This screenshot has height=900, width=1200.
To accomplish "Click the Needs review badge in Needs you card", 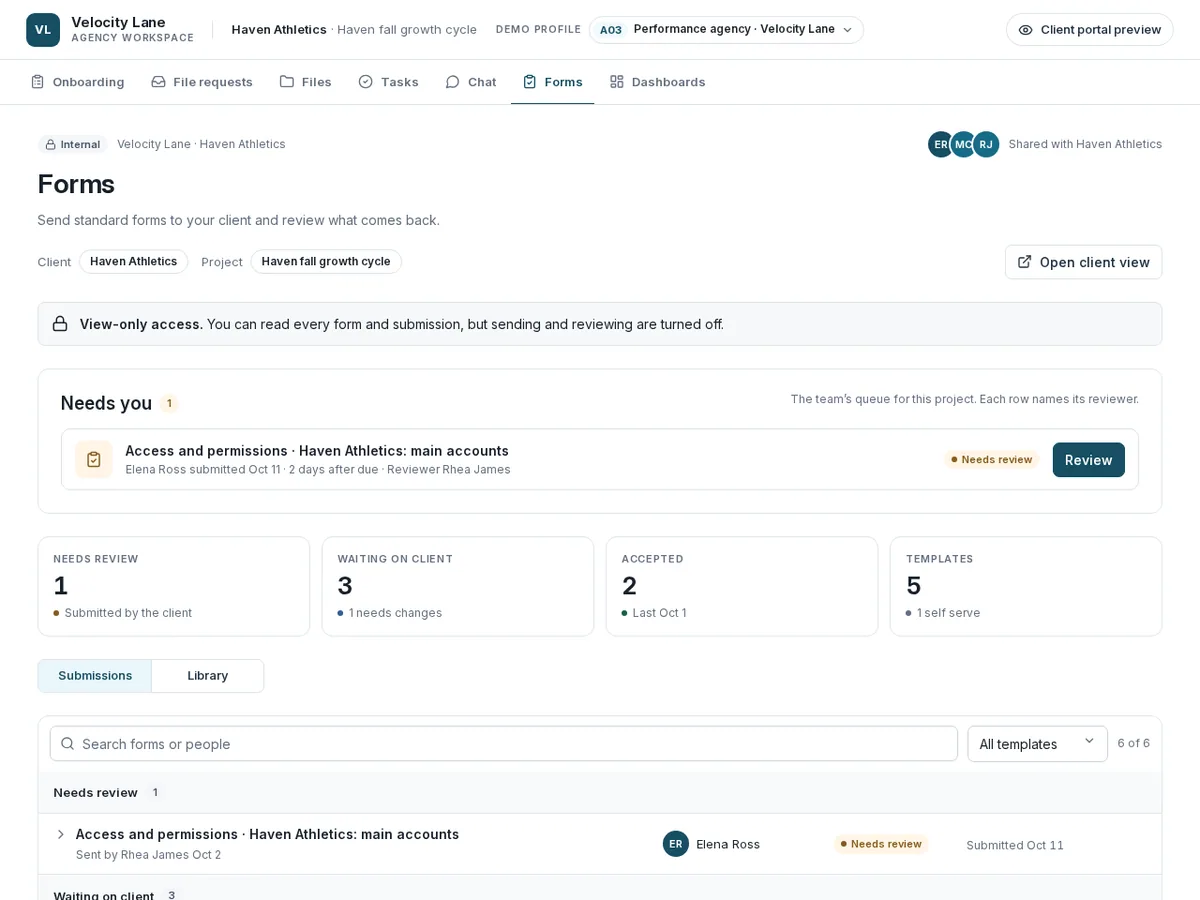I will (991, 460).
